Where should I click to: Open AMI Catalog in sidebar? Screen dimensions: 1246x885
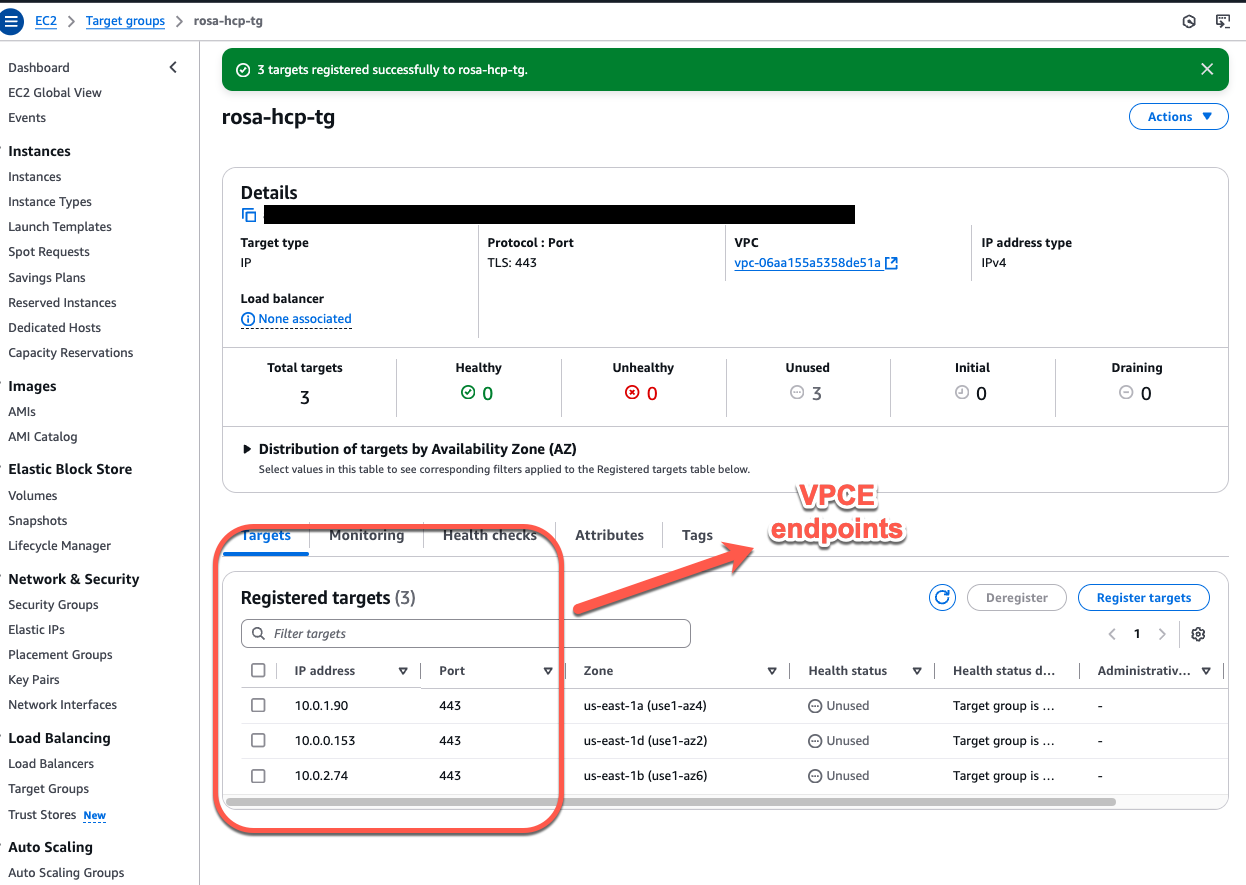click(x=42, y=437)
